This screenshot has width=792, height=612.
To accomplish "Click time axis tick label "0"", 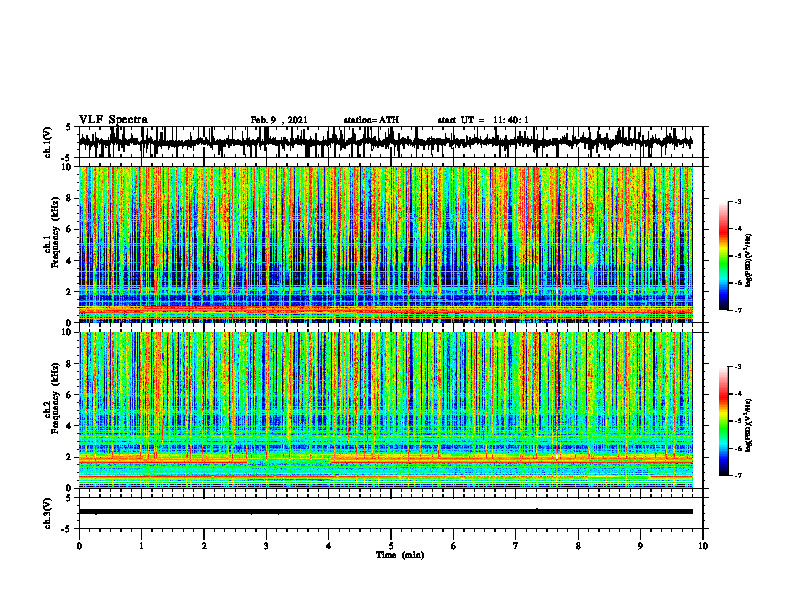I will (x=79, y=546).
